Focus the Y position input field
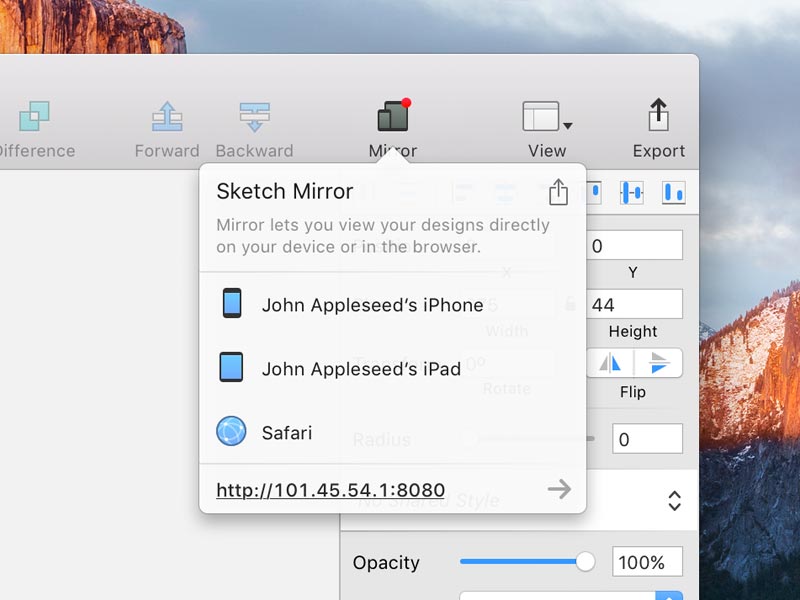The height and width of the screenshot is (600, 800). coord(634,245)
